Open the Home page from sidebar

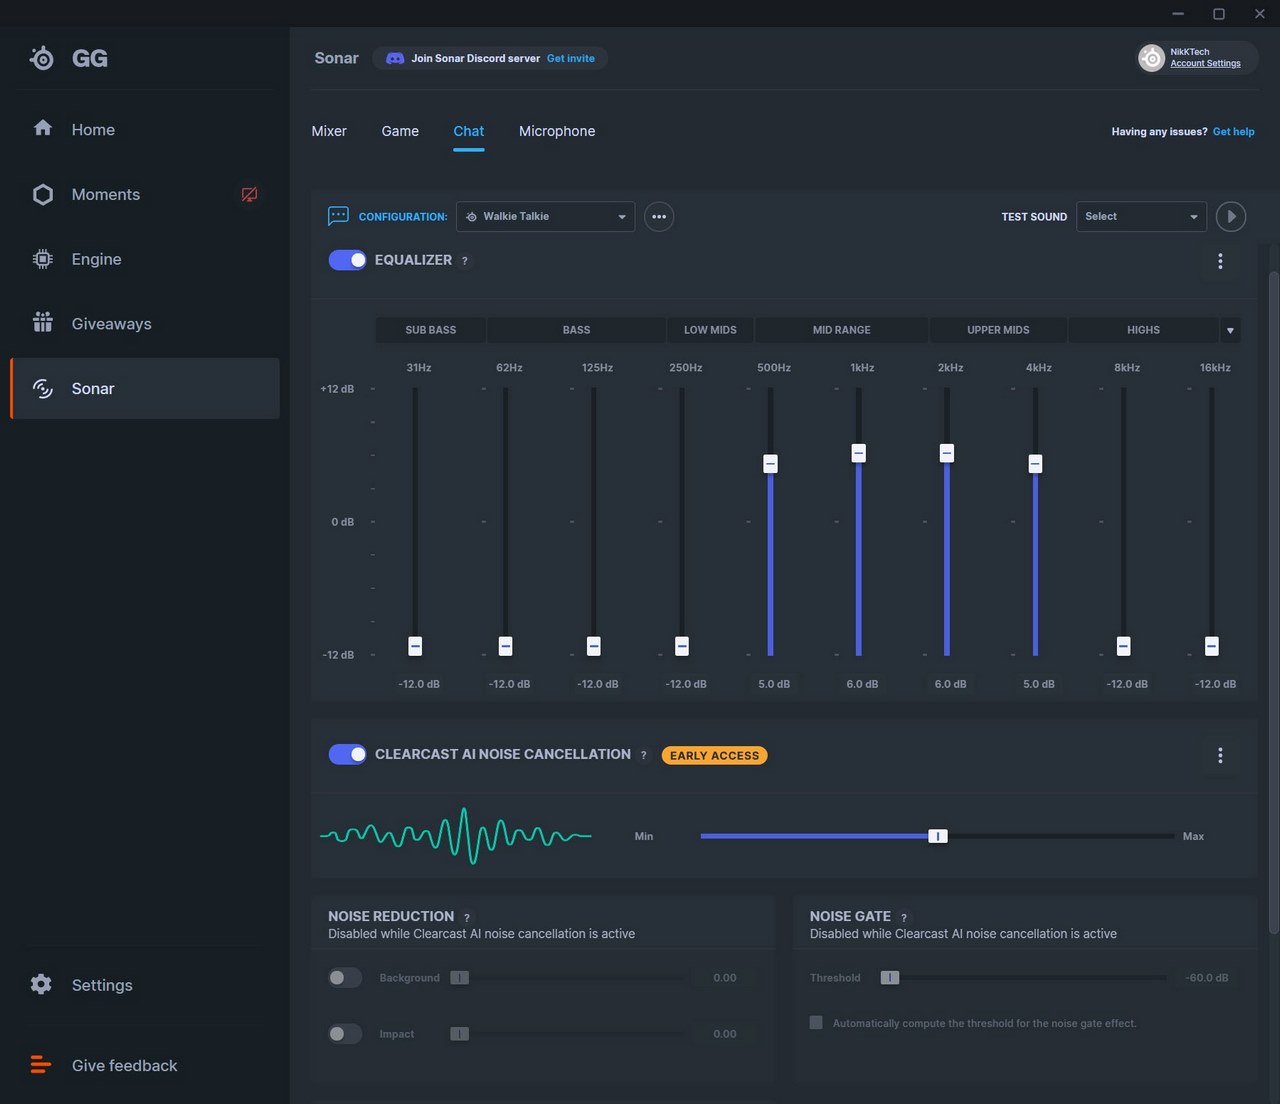point(145,129)
